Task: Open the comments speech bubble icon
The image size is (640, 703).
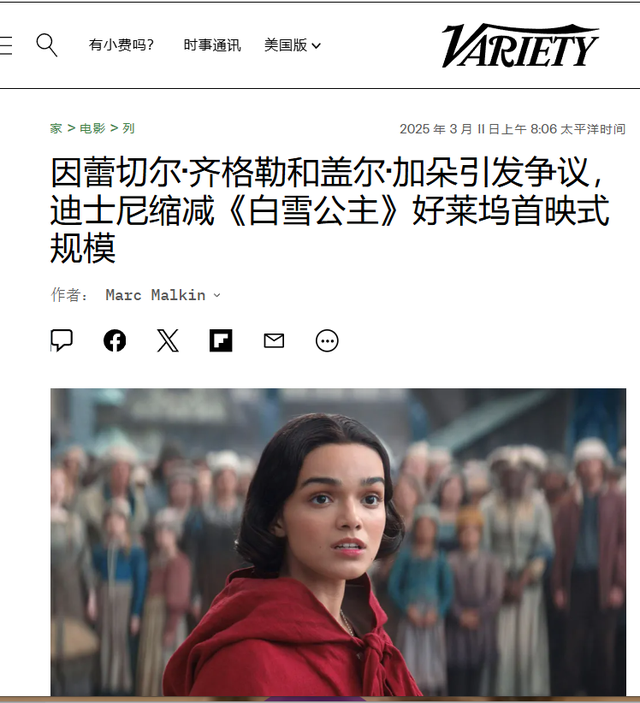Action: tap(61, 340)
